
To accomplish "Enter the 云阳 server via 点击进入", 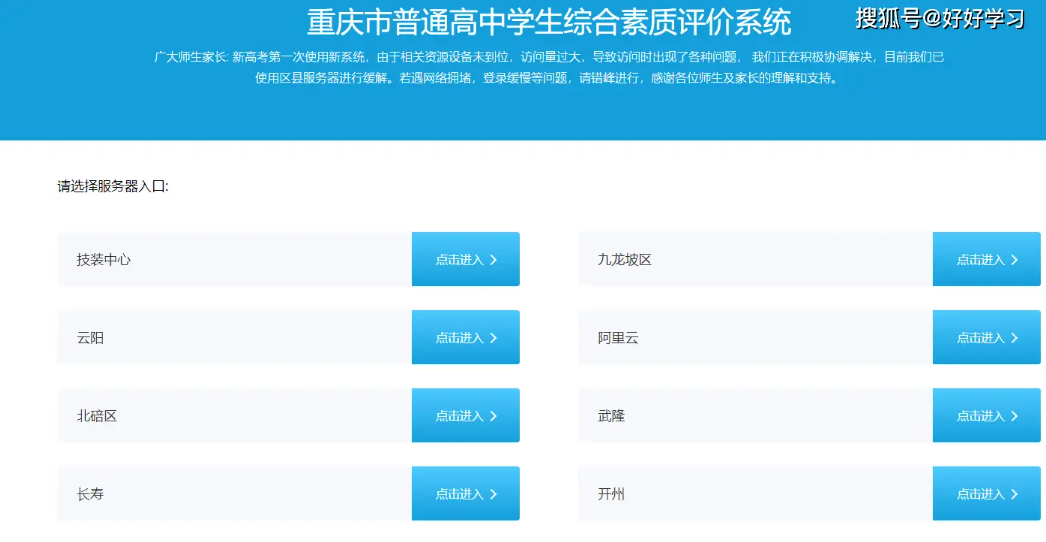I will coord(466,337).
